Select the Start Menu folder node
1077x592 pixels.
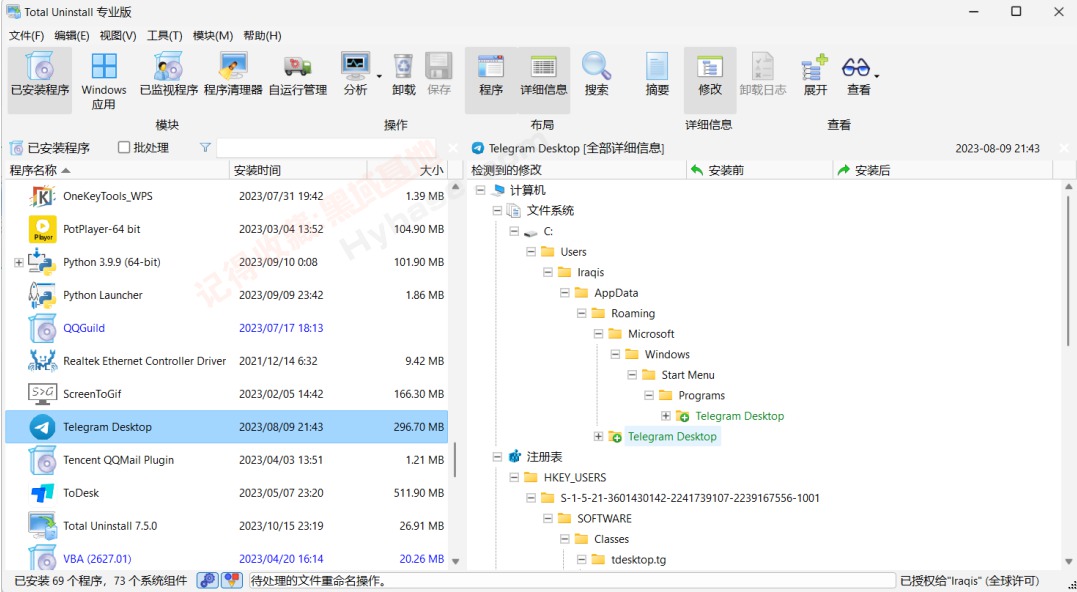coord(688,375)
